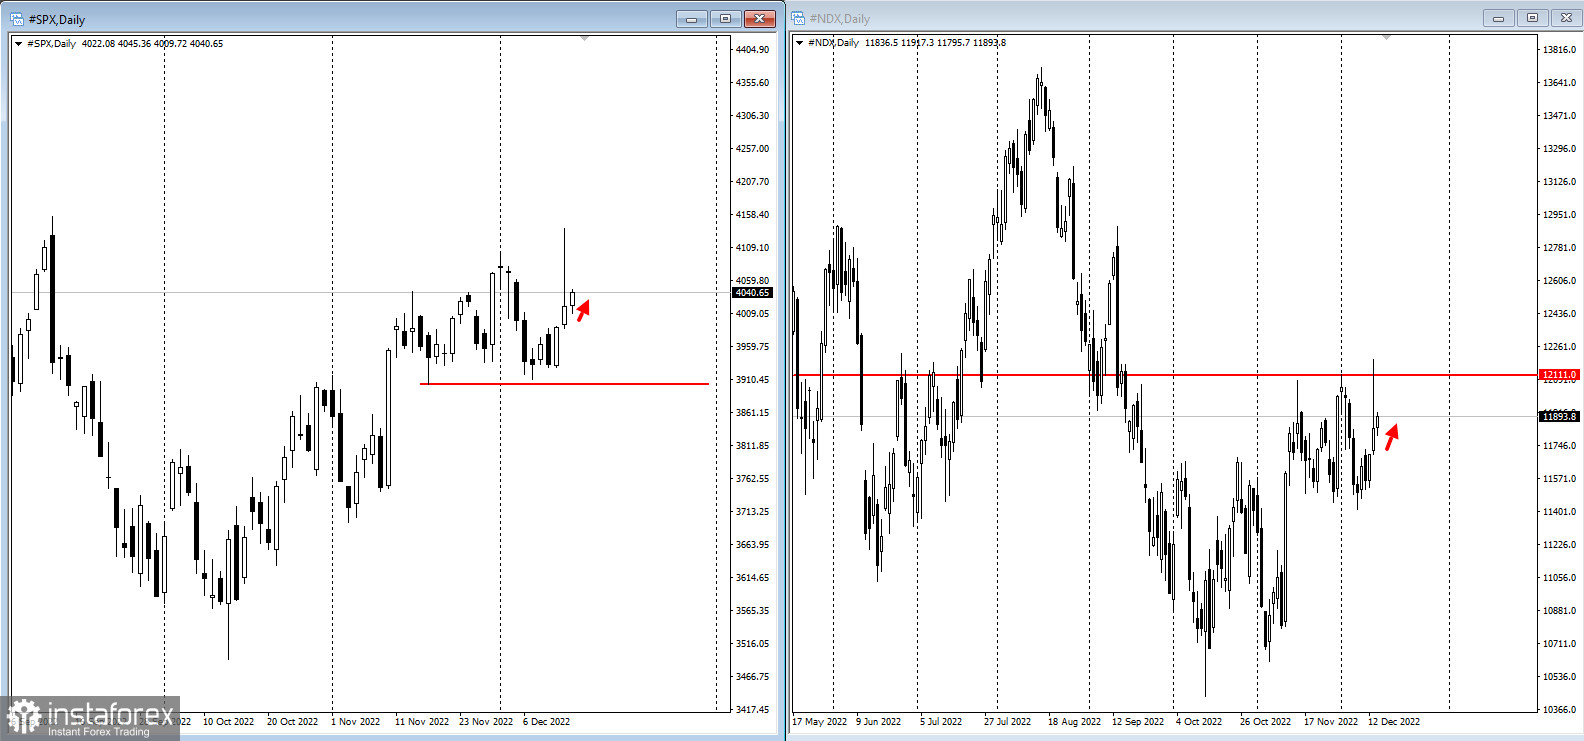Image resolution: width=1584 pixels, height=741 pixels.
Task: Click date 20 Oct 2022 on SPX timeline
Action: (292, 722)
